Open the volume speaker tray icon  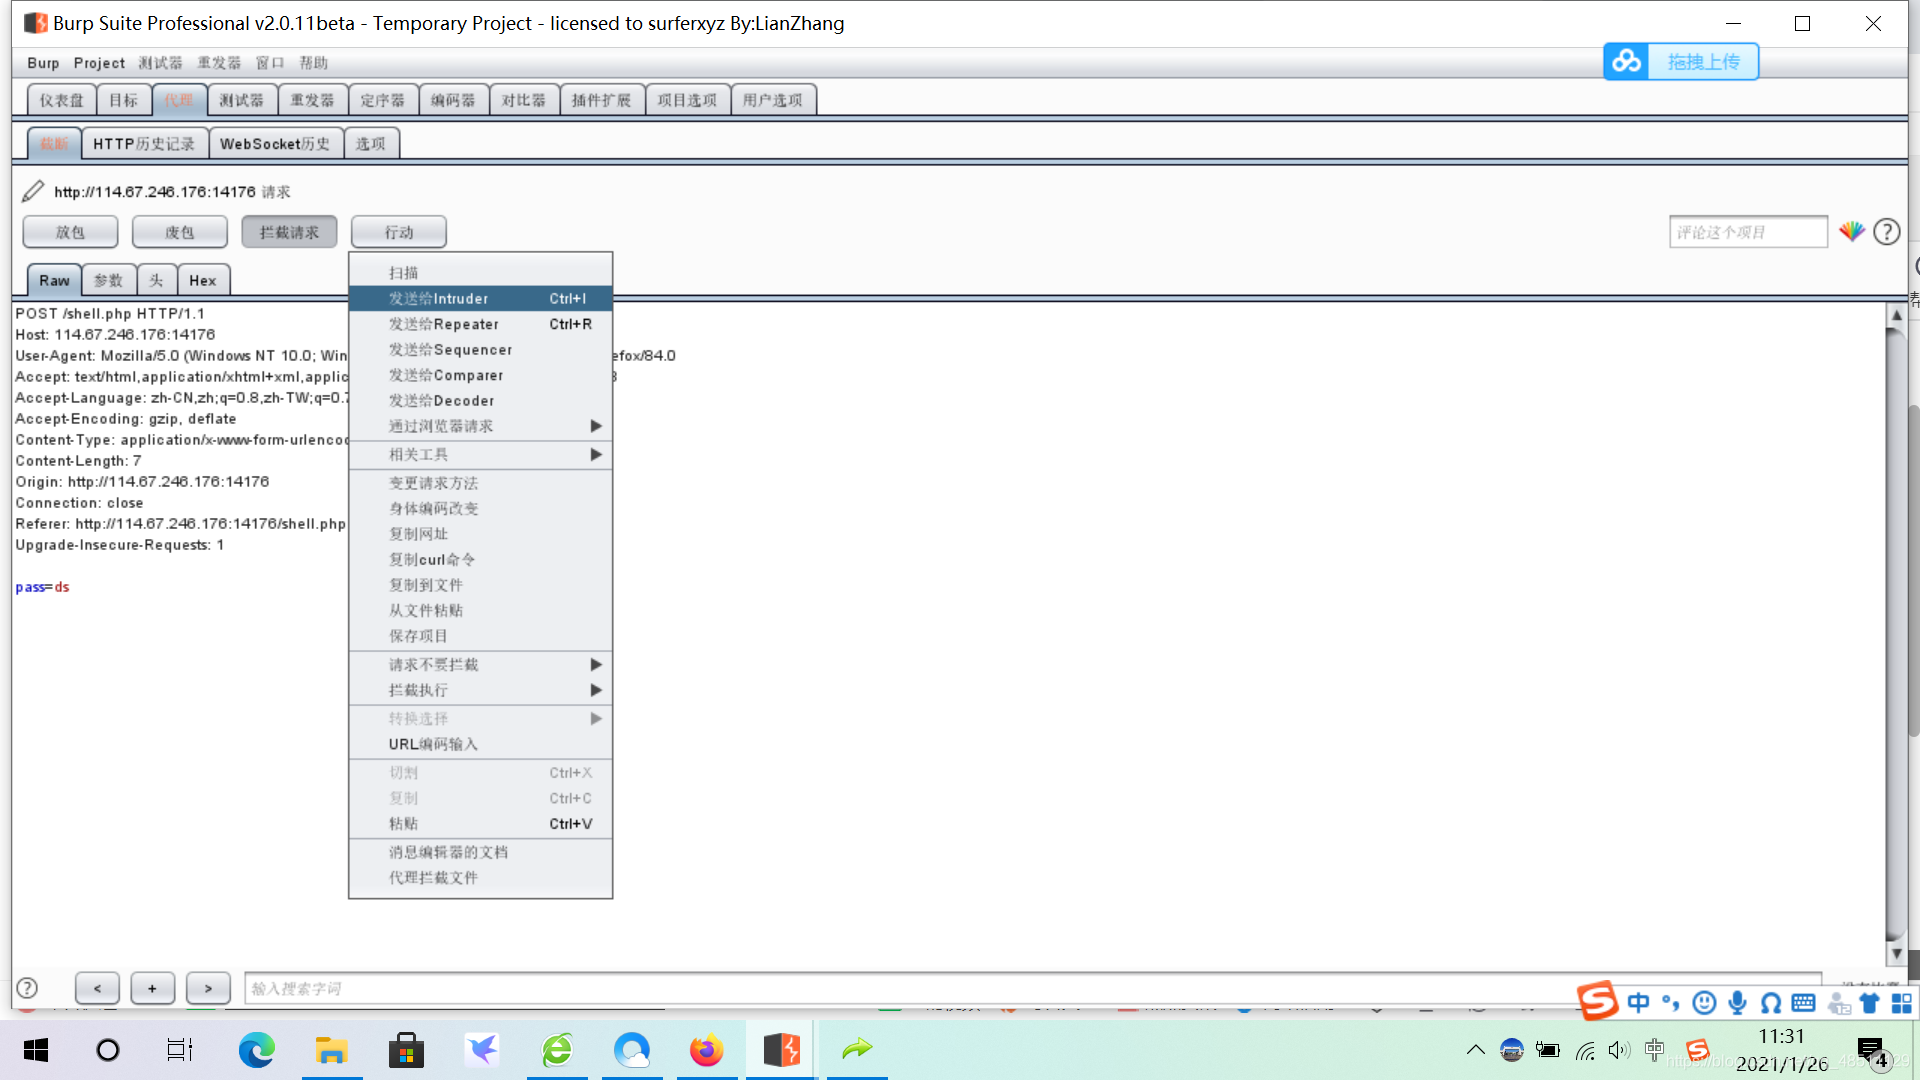(1619, 1050)
